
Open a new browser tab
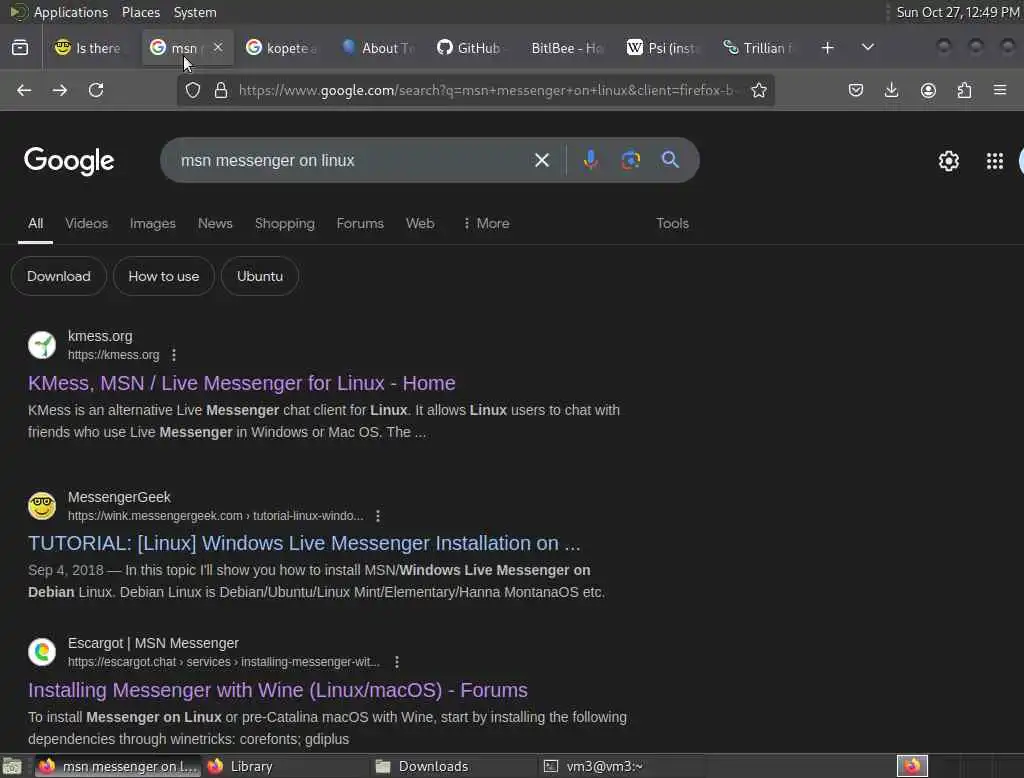827,48
